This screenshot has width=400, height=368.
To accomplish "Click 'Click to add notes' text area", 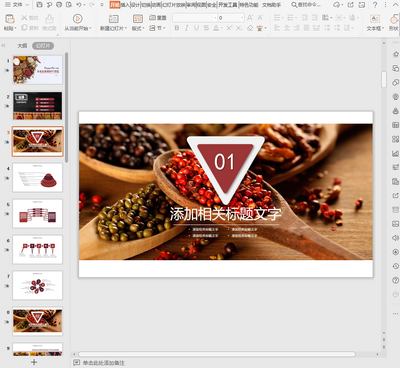I will click(x=103, y=363).
